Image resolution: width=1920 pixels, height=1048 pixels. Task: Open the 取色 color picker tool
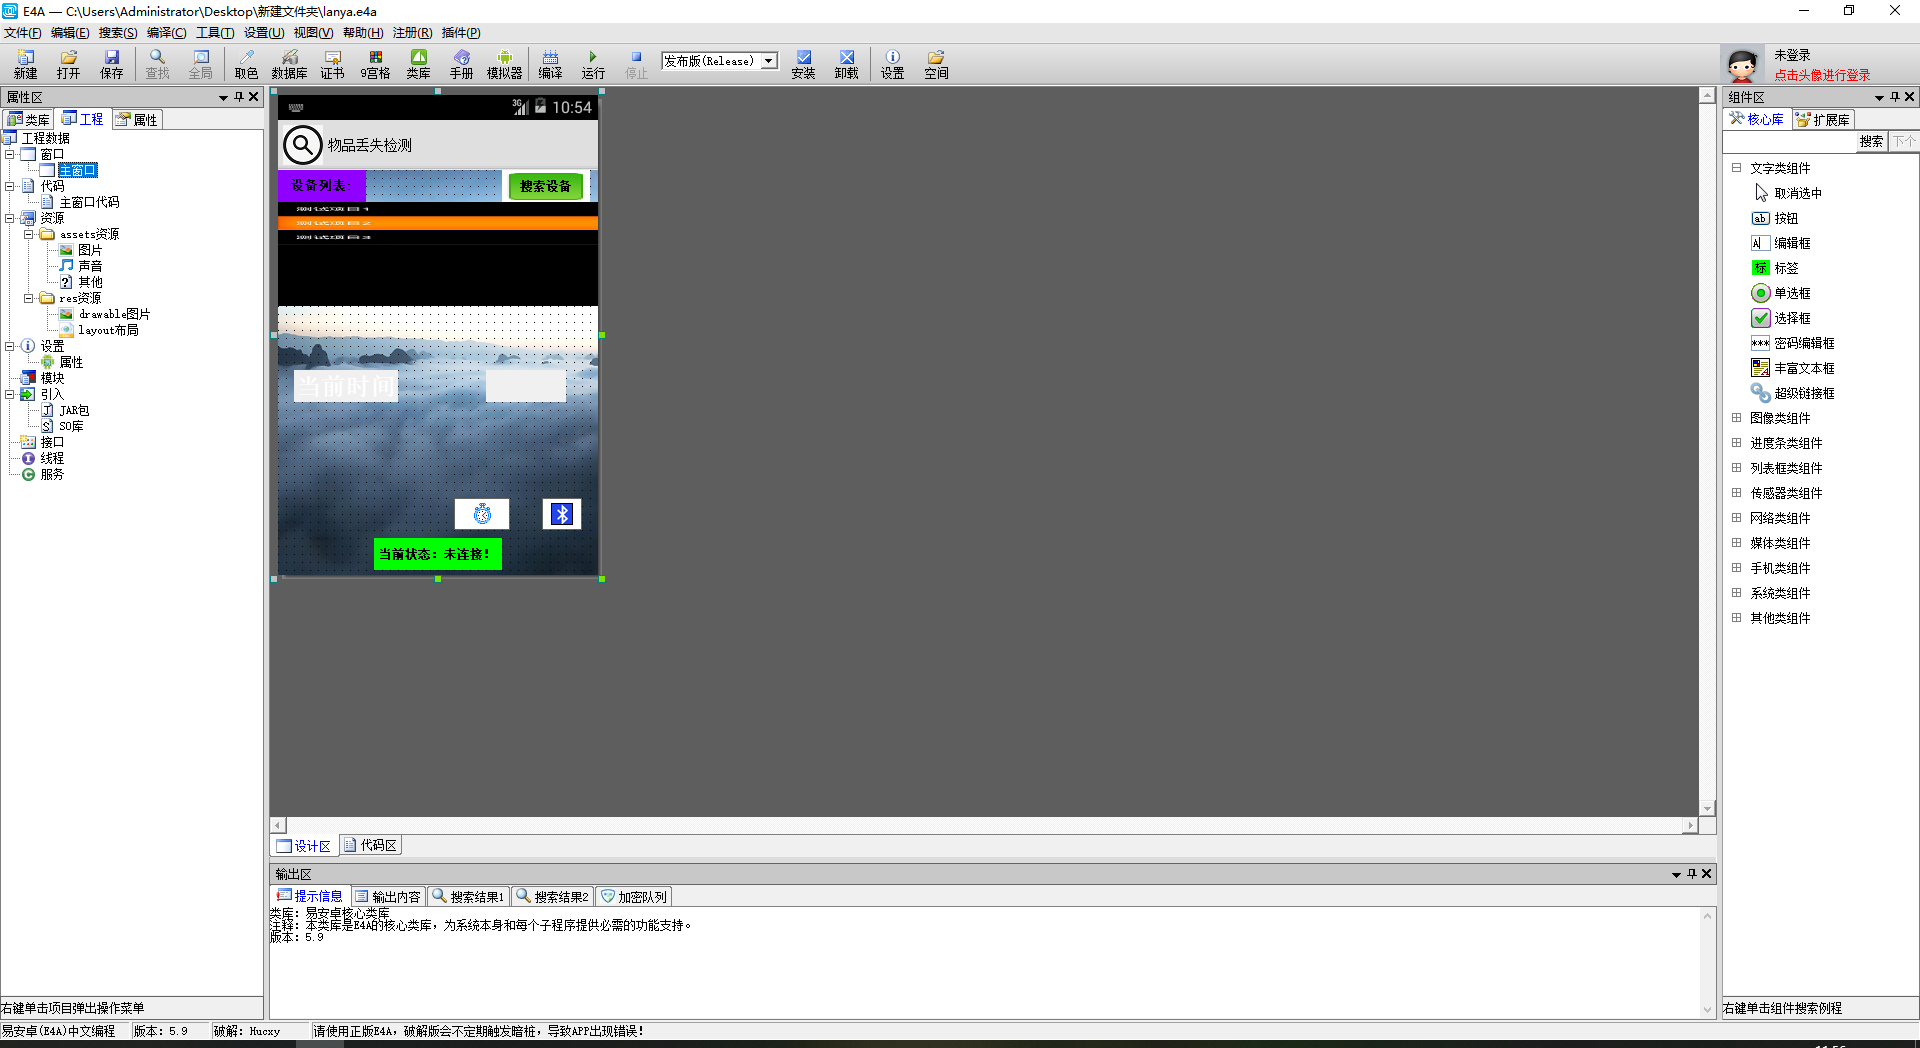coord(246,64)
